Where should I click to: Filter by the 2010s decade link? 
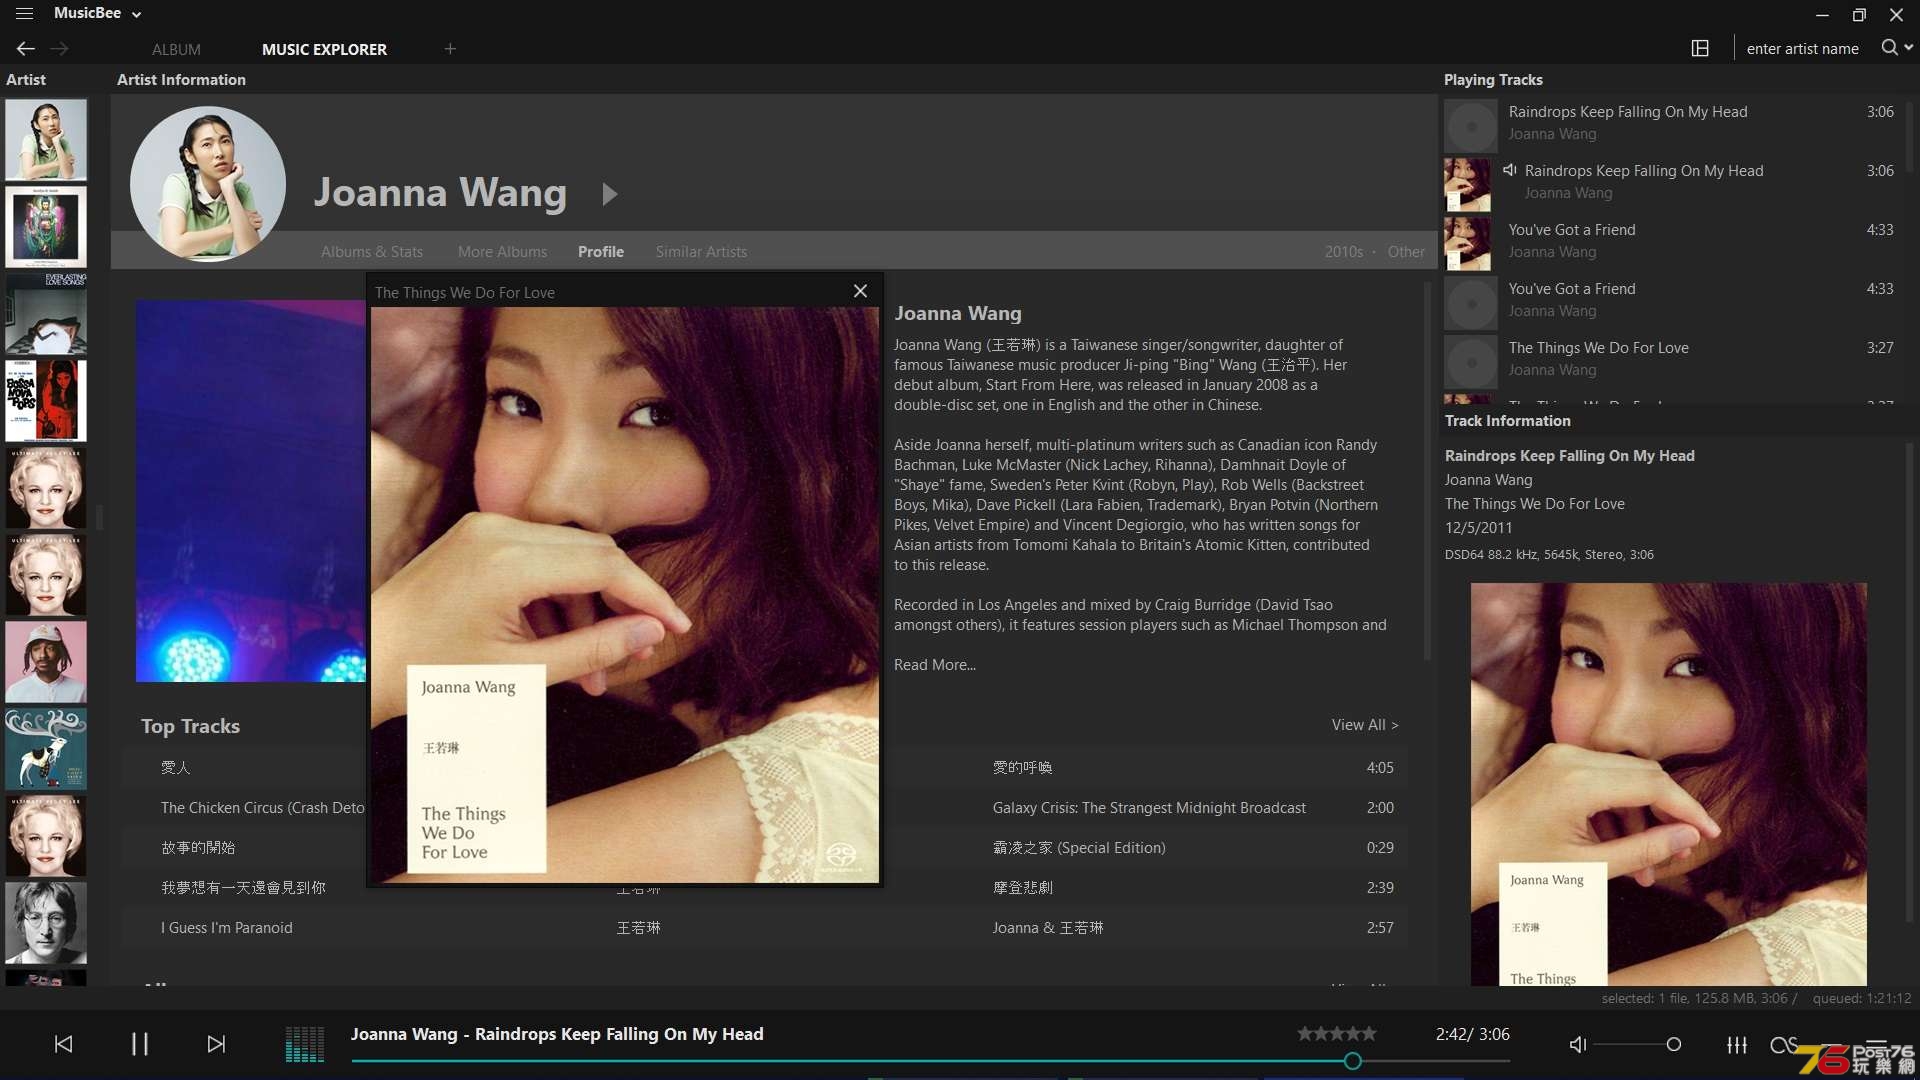[x=1344, y=252]
